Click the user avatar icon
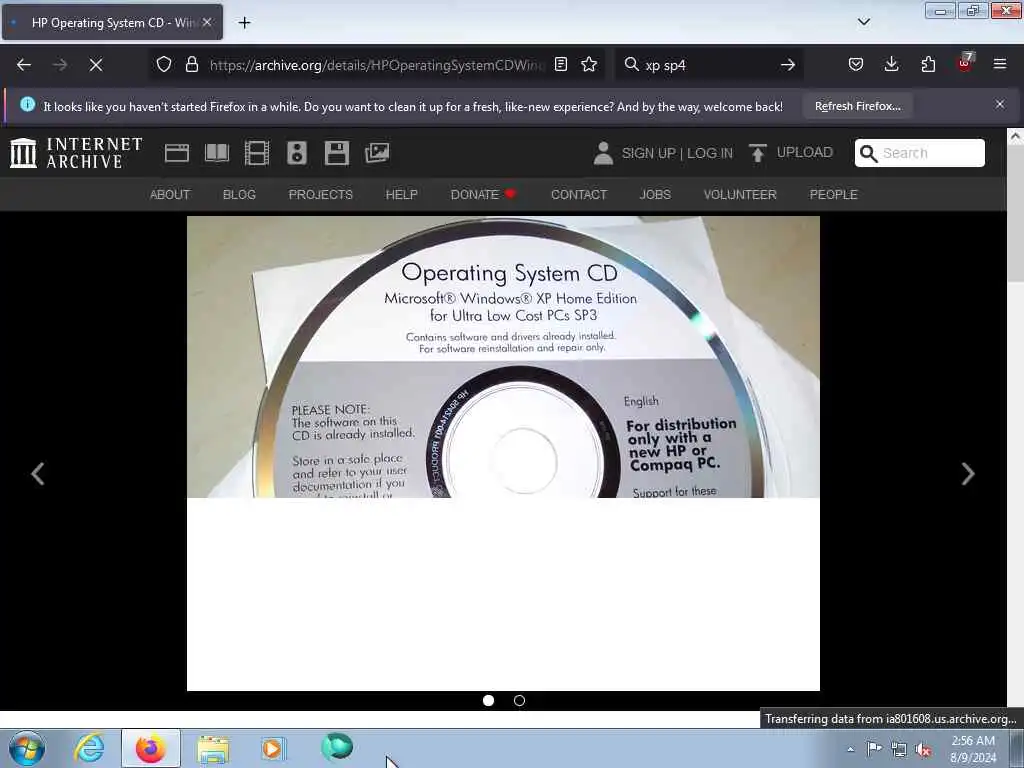Viewport: 1024px width, 768px height. click(x=603, y=153)
